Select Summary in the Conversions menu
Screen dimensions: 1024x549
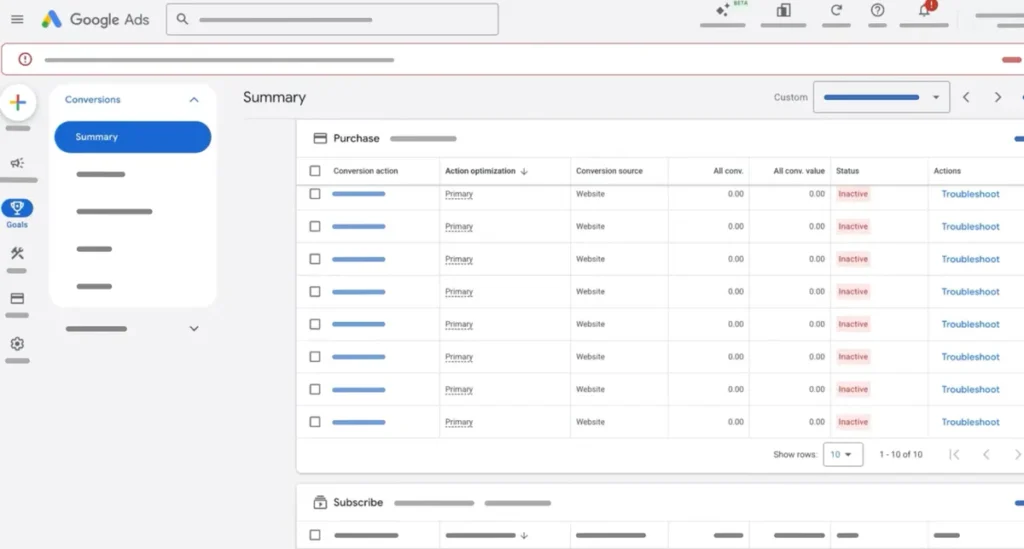tap(133, 137)
